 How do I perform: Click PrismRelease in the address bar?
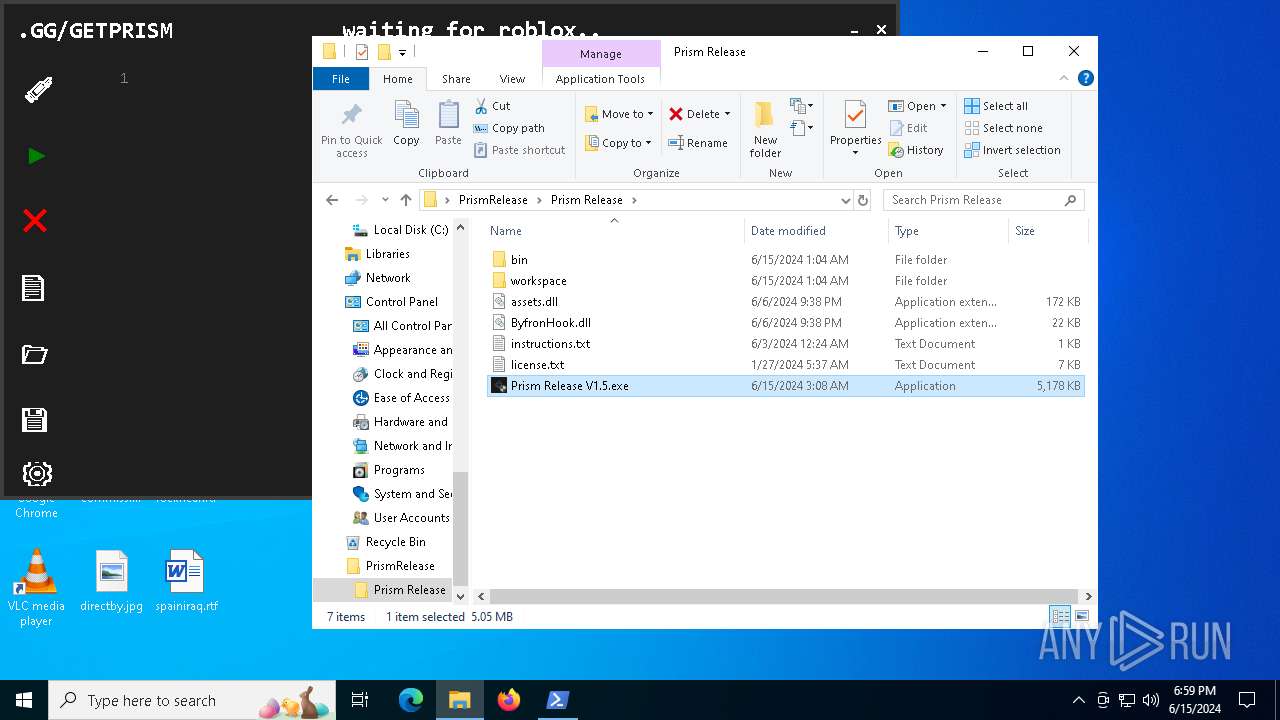[x=493, y=200]
